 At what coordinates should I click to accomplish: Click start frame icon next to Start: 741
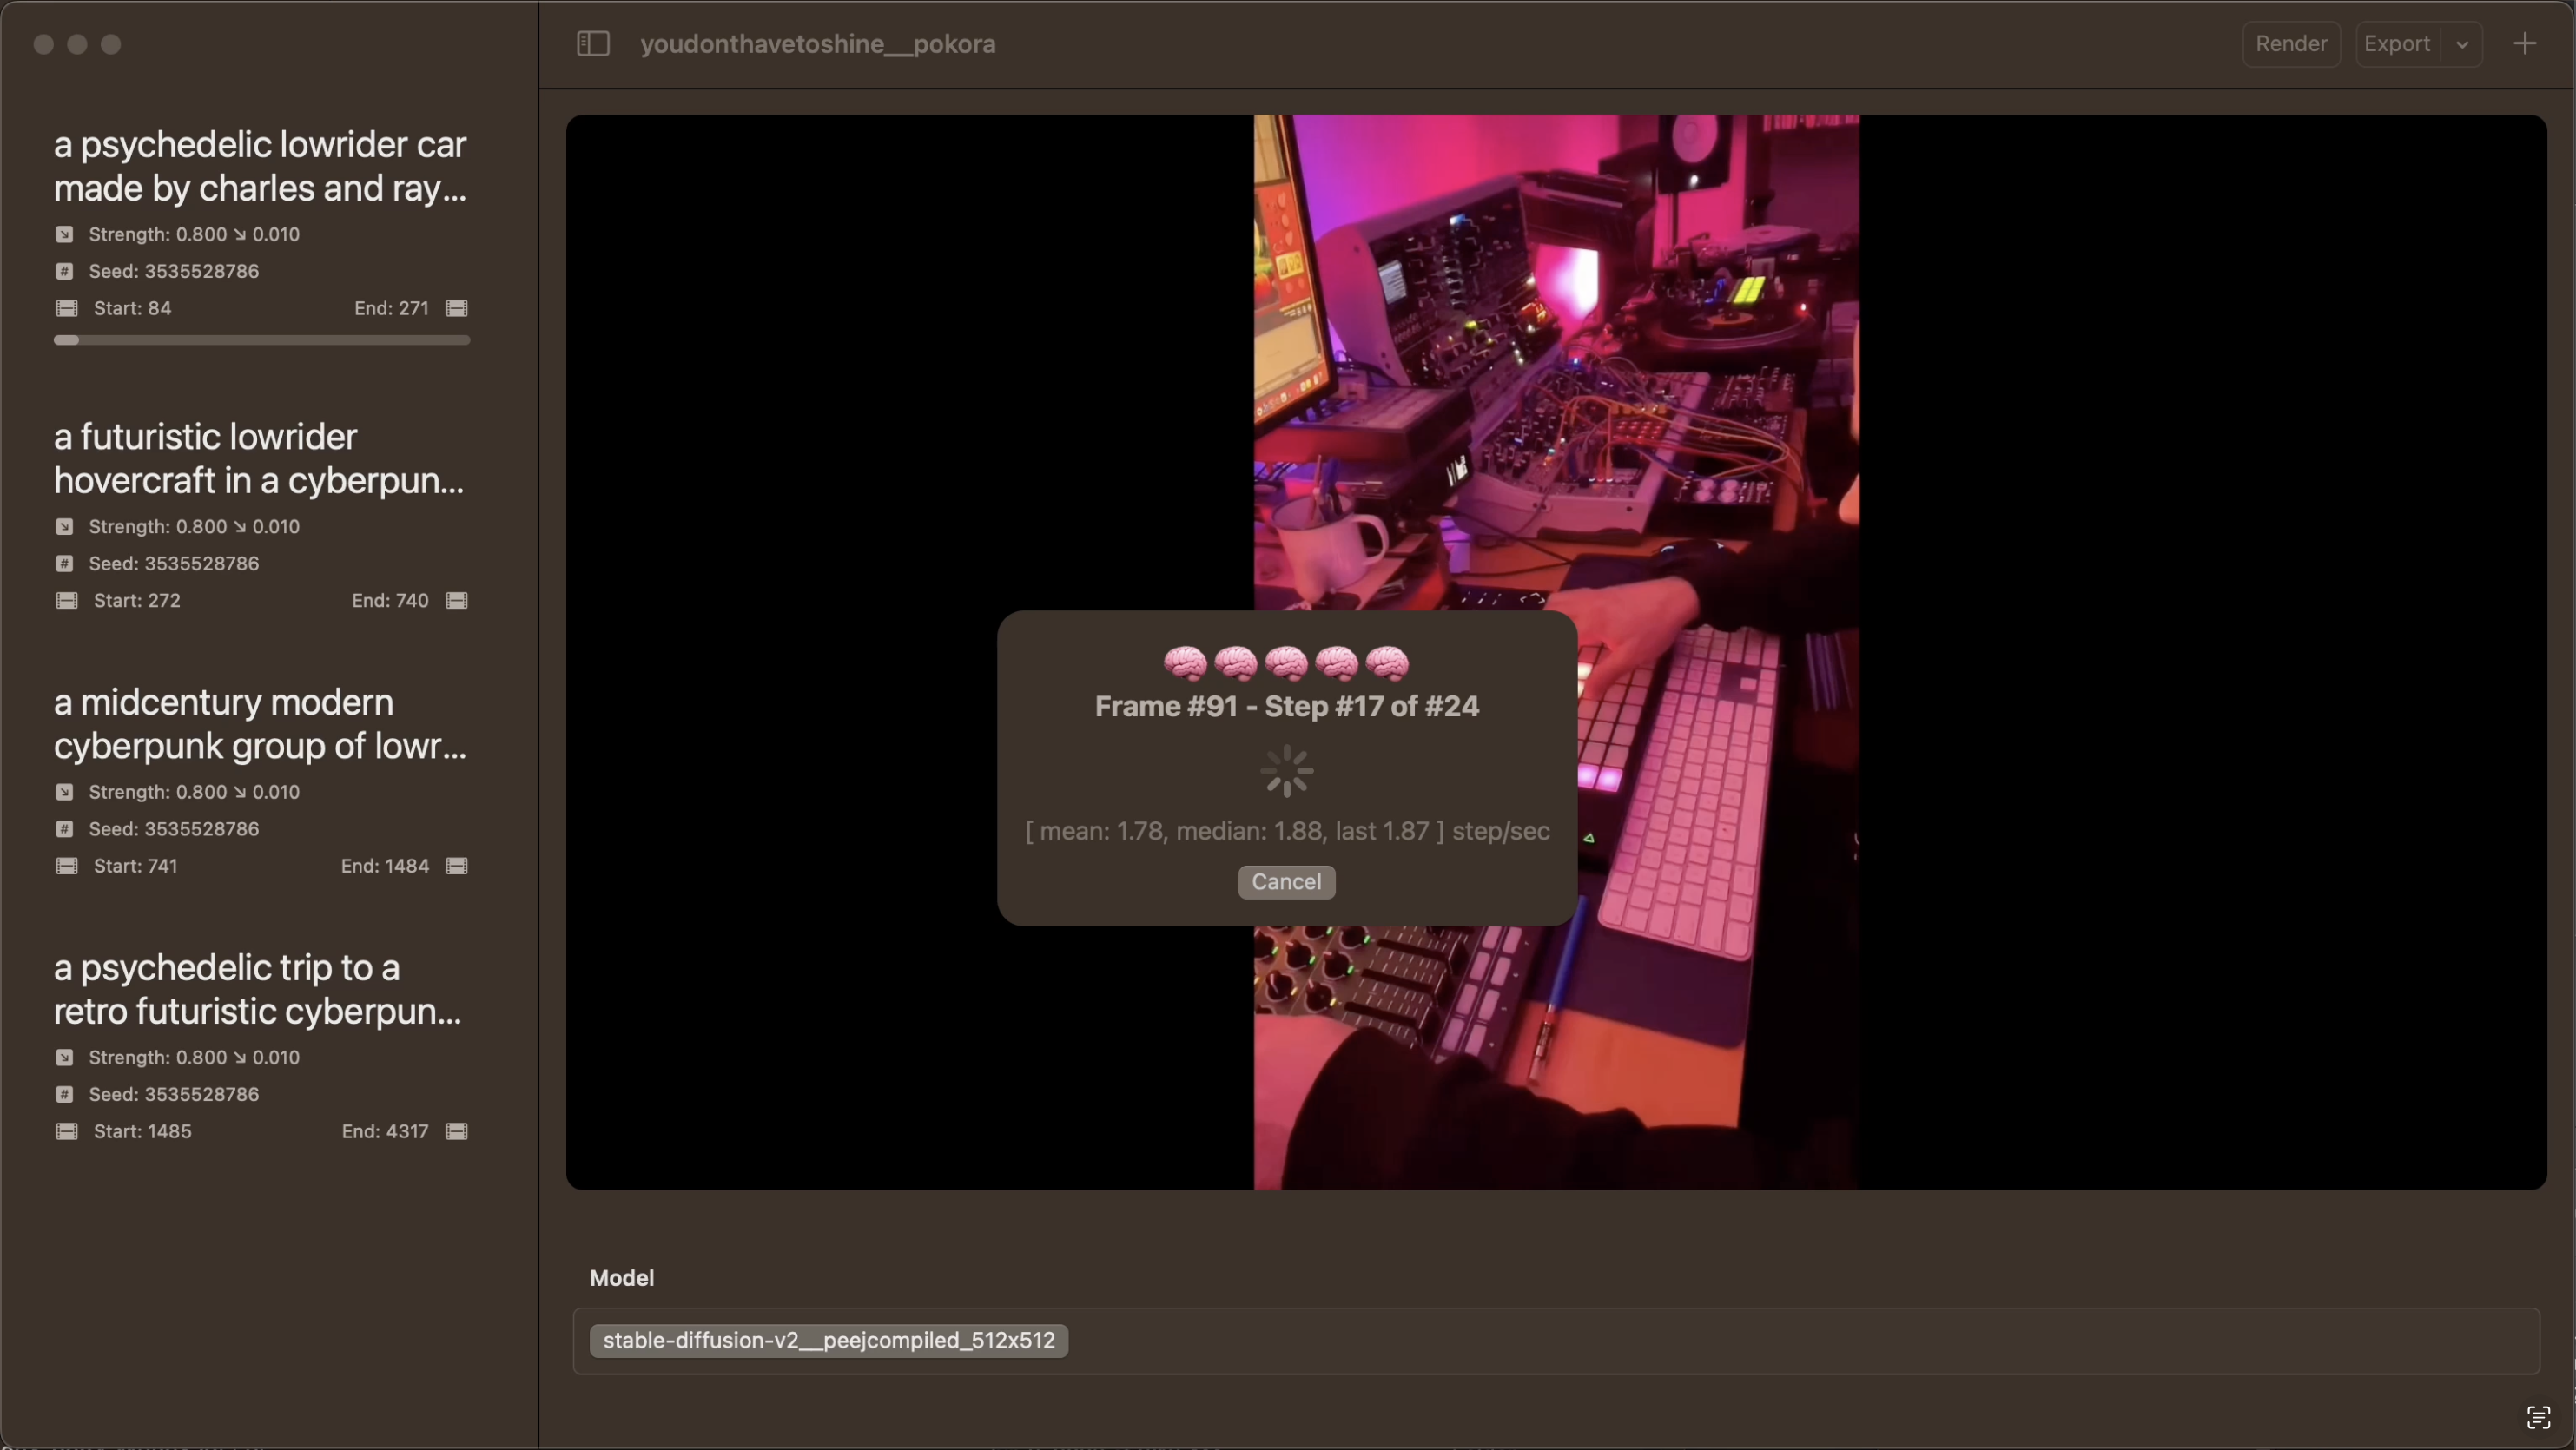(x=67, y=867)
